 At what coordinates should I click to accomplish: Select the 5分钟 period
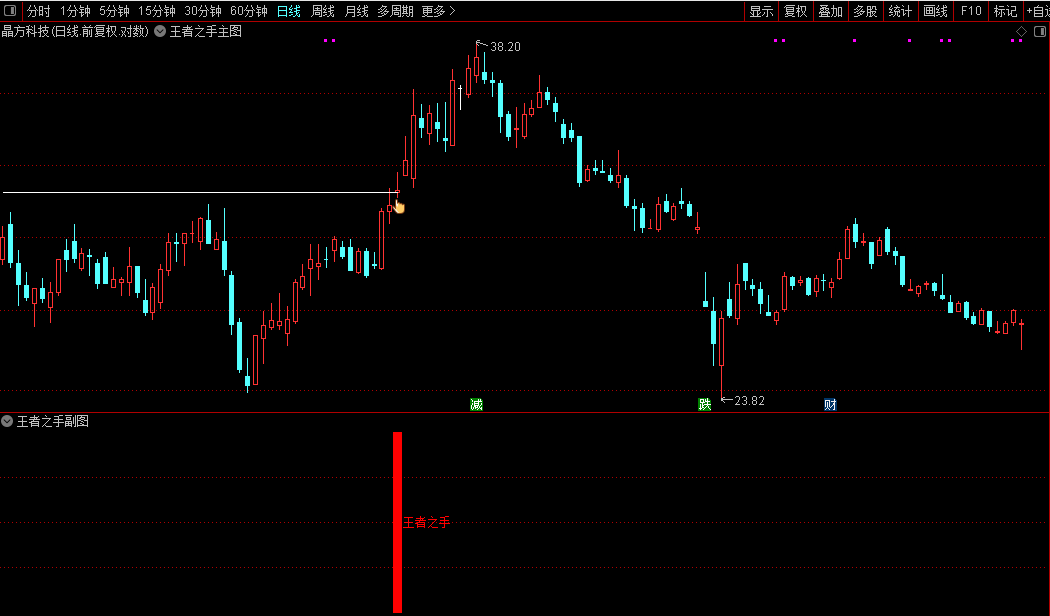click(x=115, y=11)
